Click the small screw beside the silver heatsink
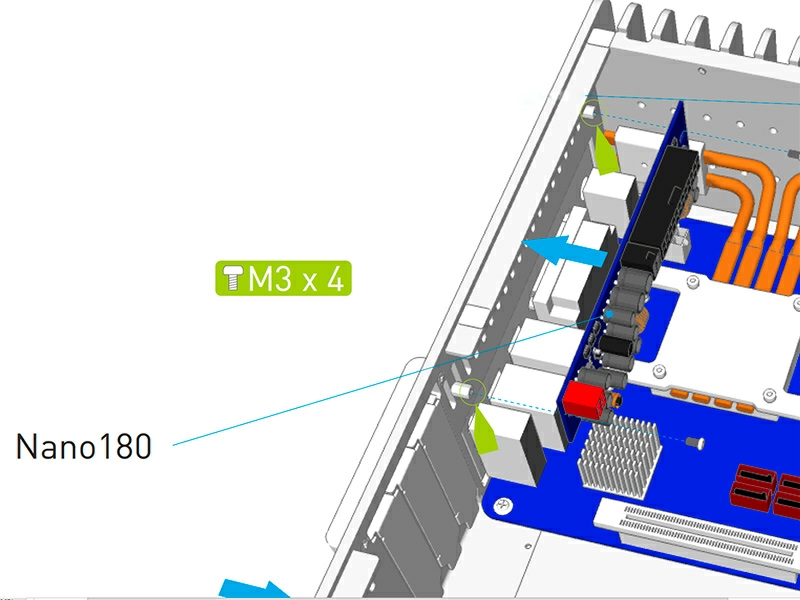 click(697, 442)
